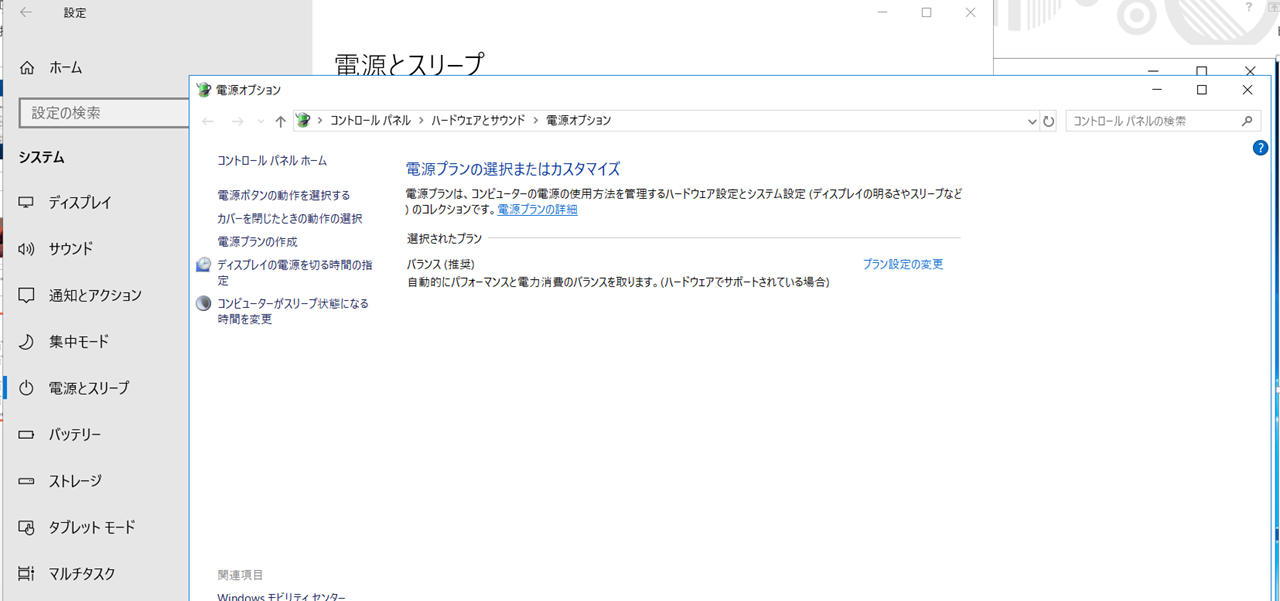Open help using the blue ? icon
The width and height of the screenshot is (1280, 601).
tap(1258, 148)
